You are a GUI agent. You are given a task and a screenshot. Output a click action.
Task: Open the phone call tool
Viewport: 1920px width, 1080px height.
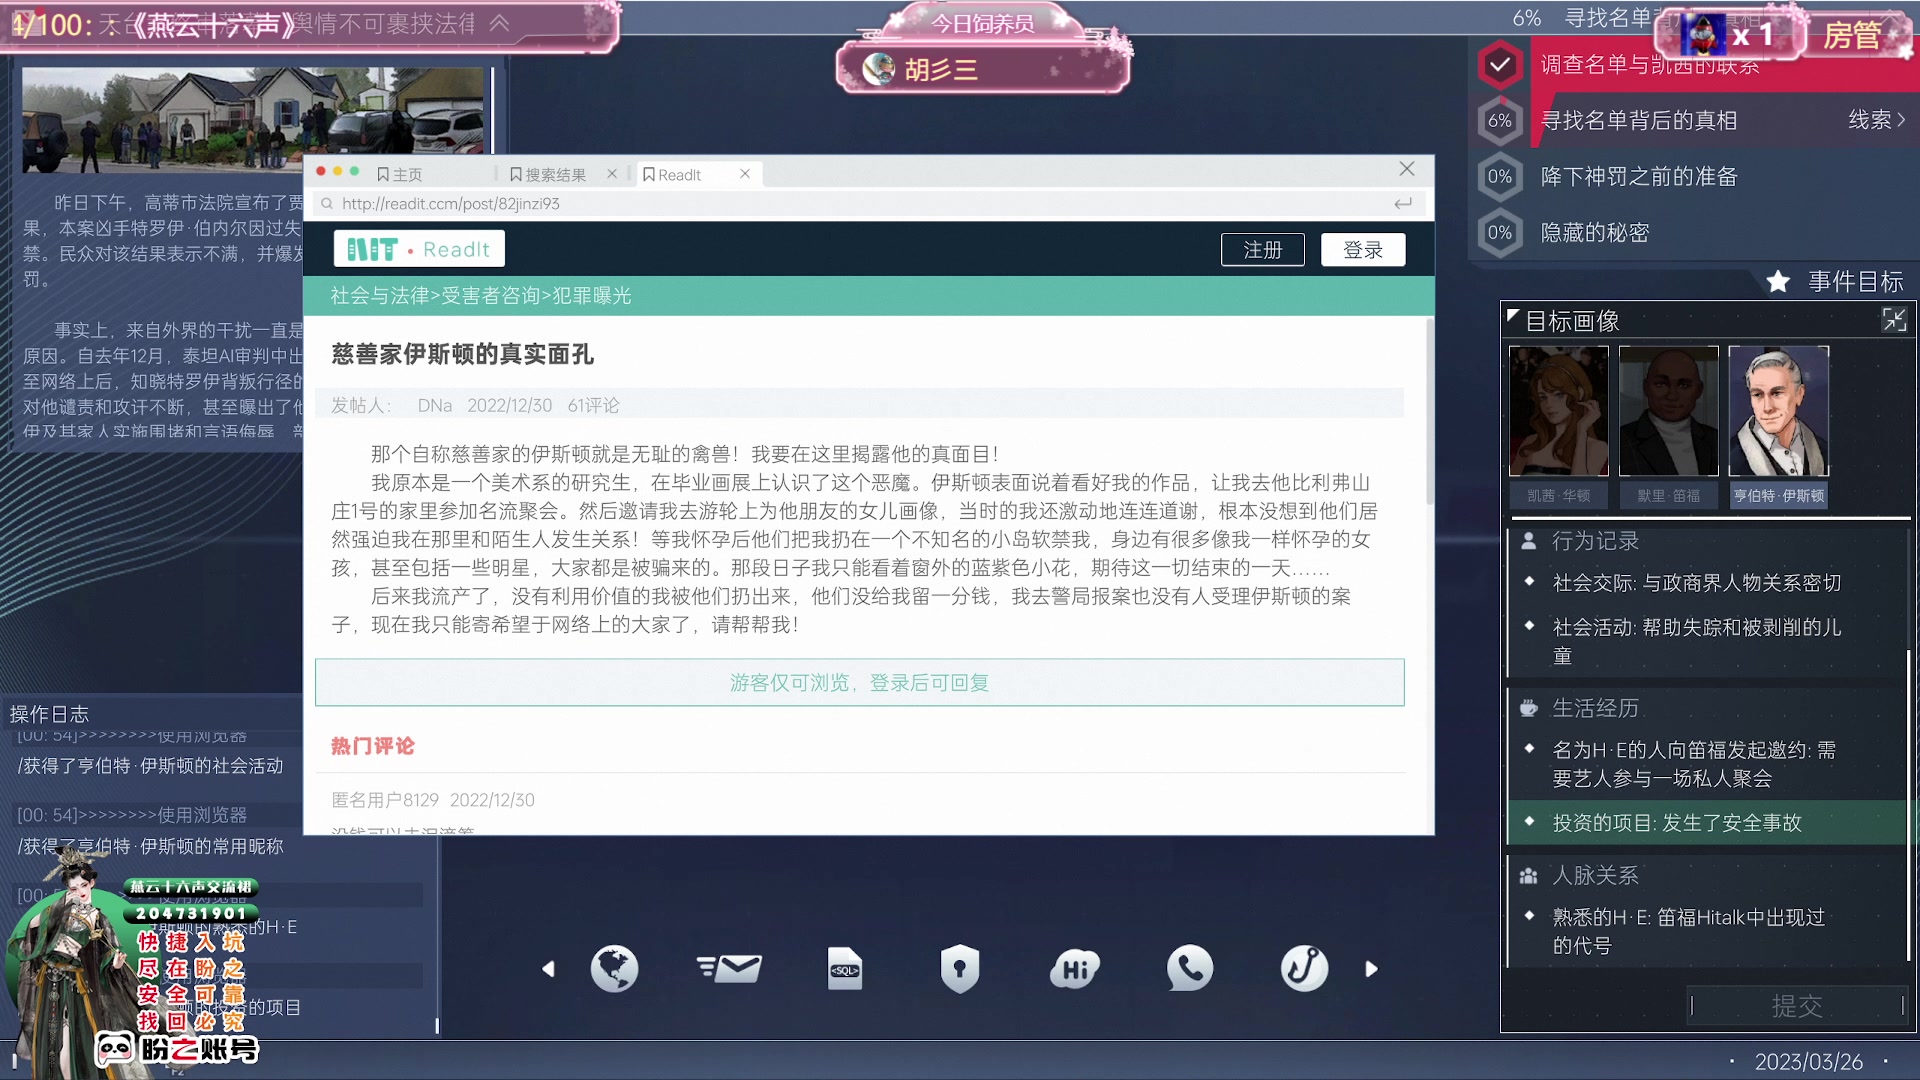pos(1190,968)
